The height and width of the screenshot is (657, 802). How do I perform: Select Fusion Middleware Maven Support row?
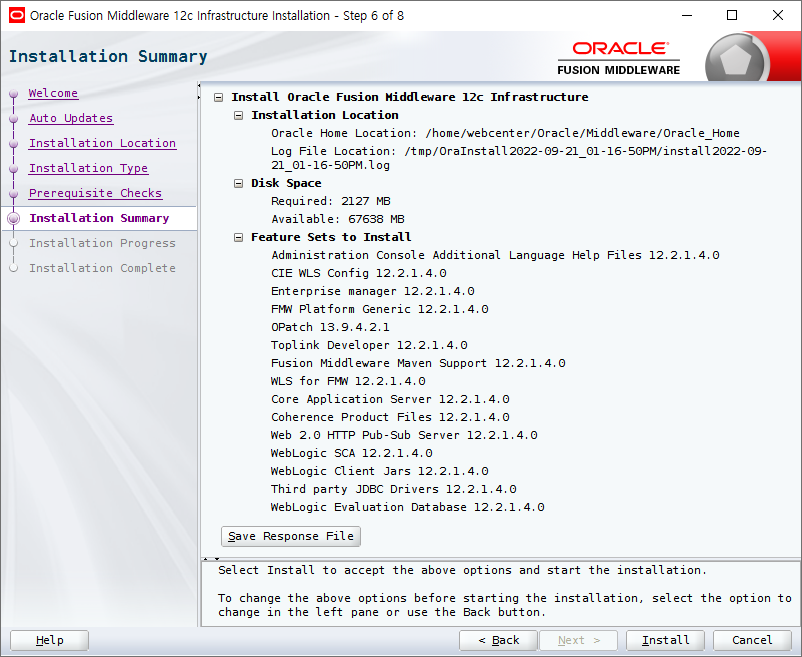418,364
